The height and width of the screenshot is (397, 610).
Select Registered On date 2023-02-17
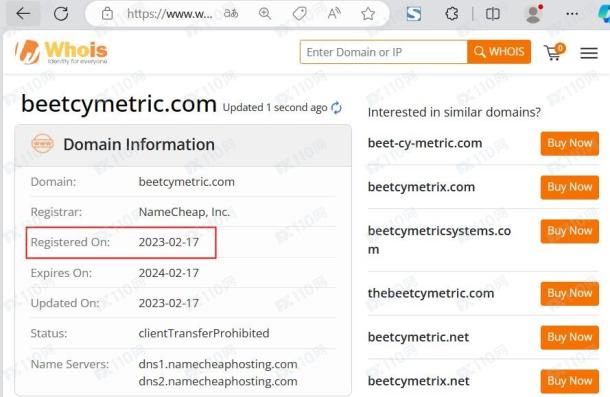tap(169, 242)
